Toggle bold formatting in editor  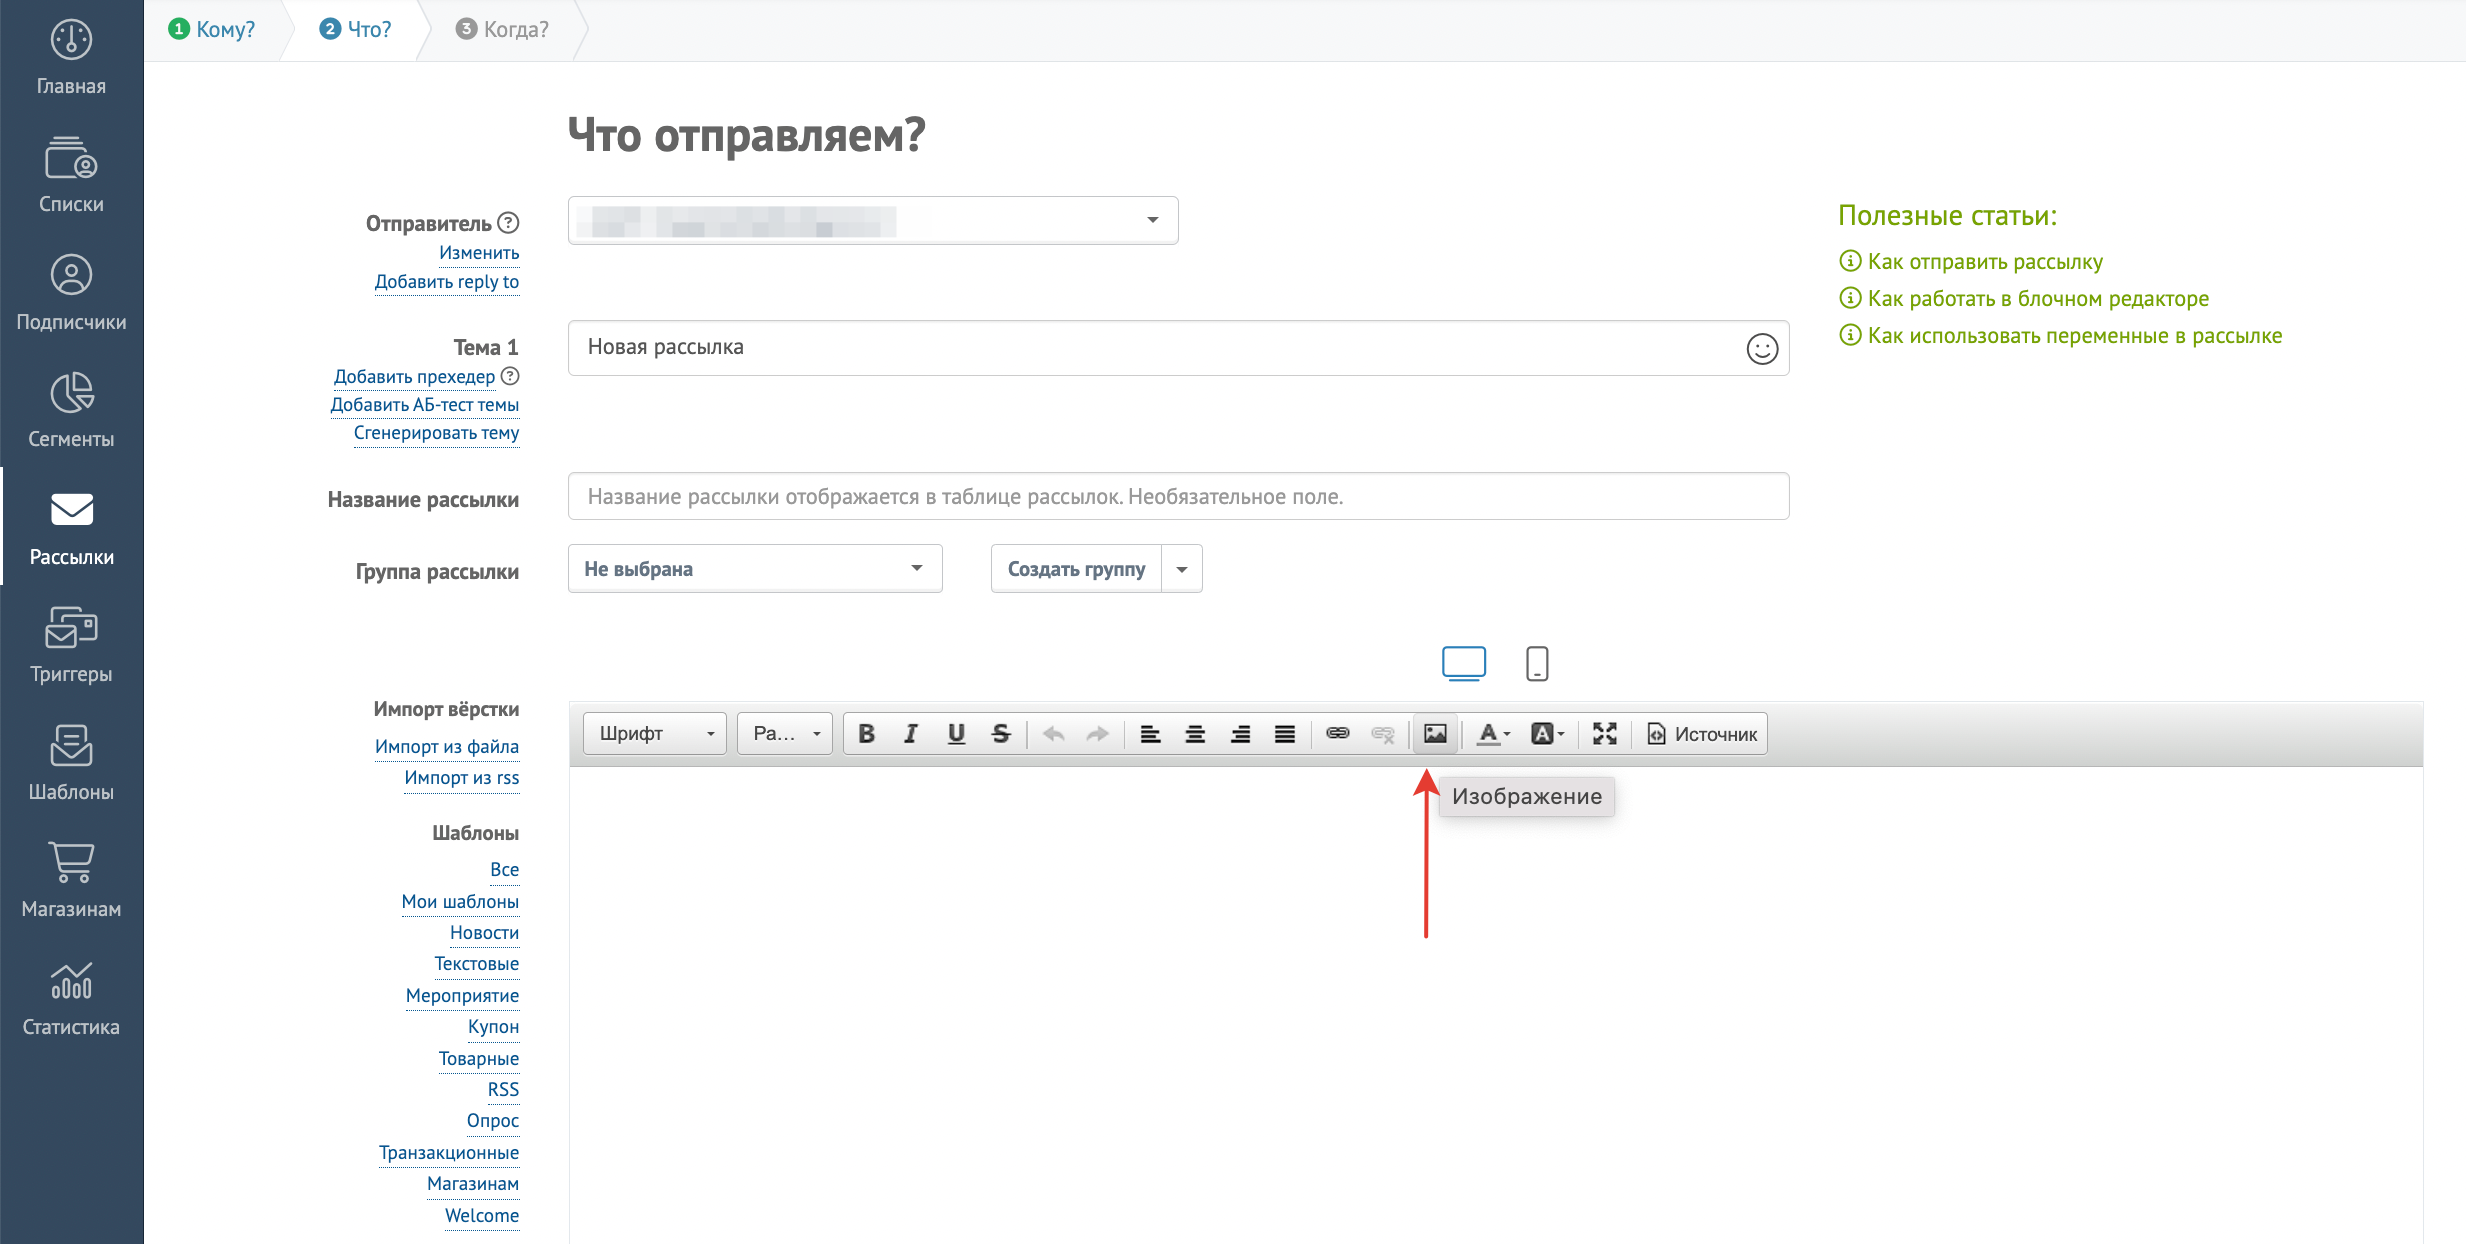tap(866, 734)
